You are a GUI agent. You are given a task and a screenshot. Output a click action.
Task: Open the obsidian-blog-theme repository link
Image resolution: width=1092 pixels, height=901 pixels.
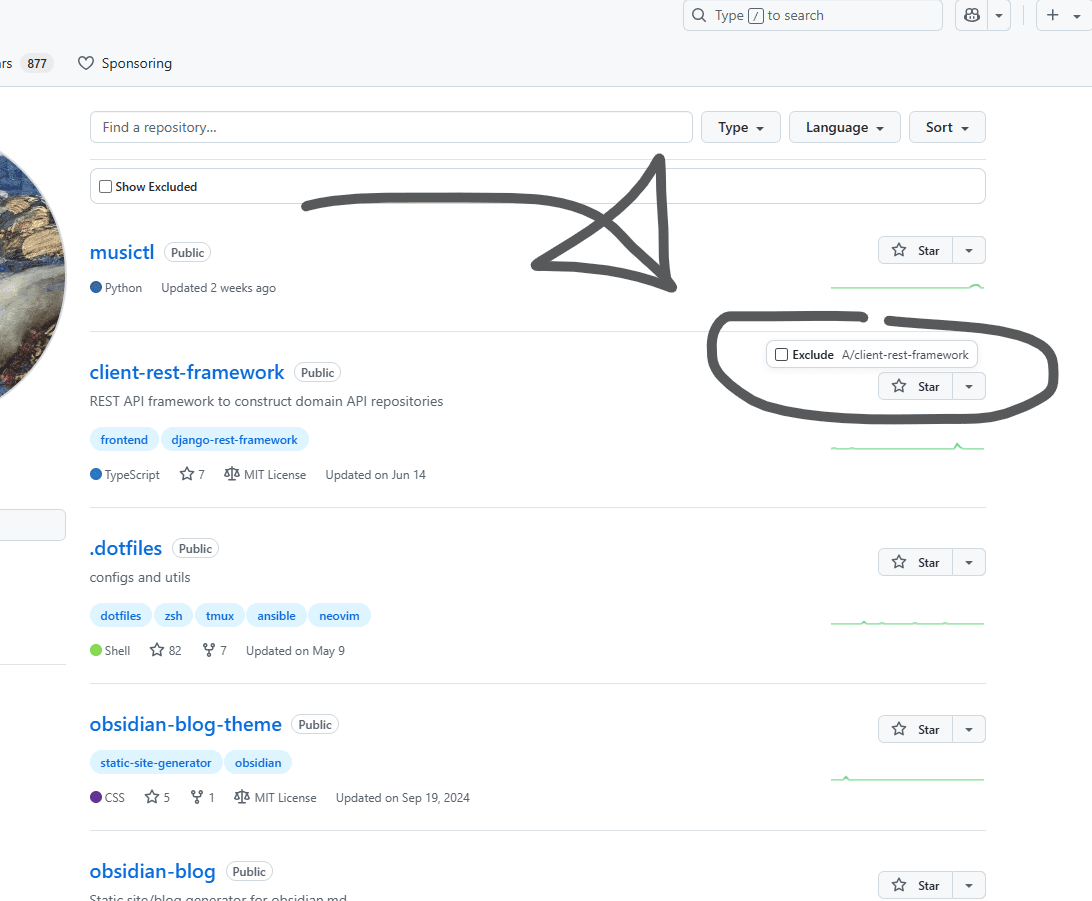[185, 725]
